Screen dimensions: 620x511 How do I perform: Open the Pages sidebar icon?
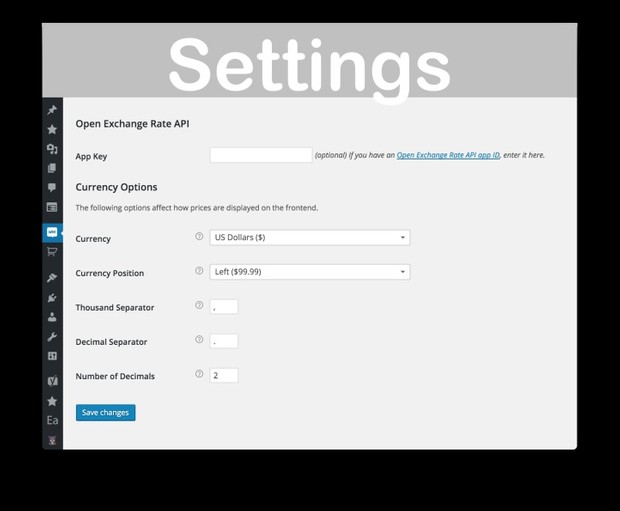coord(52,168)
